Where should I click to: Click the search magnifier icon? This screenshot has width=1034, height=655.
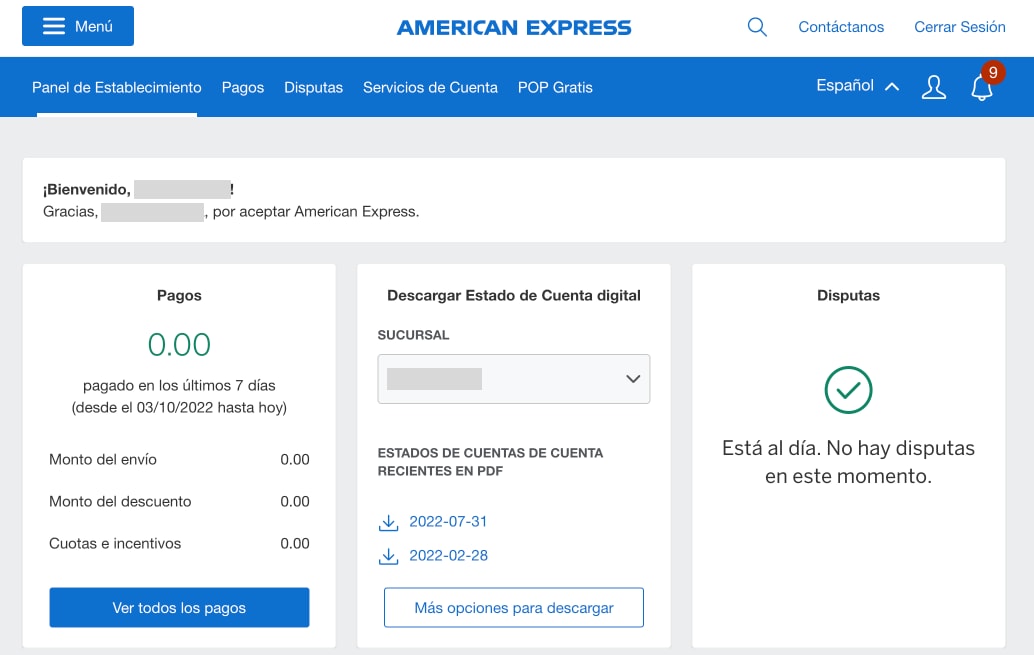tap(757, 27)
